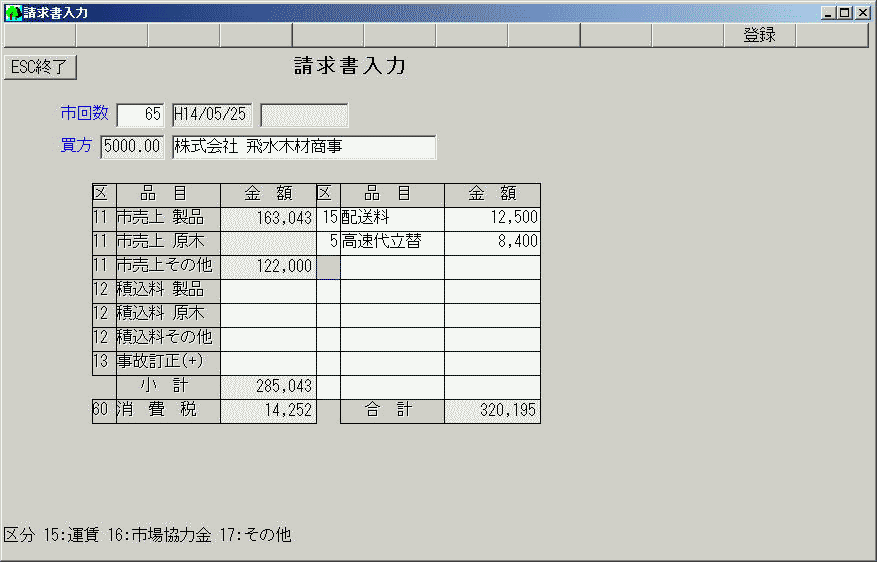Click the 区 code 5 beside 高速代立替
Screen dimensions: 877x562
328,243
